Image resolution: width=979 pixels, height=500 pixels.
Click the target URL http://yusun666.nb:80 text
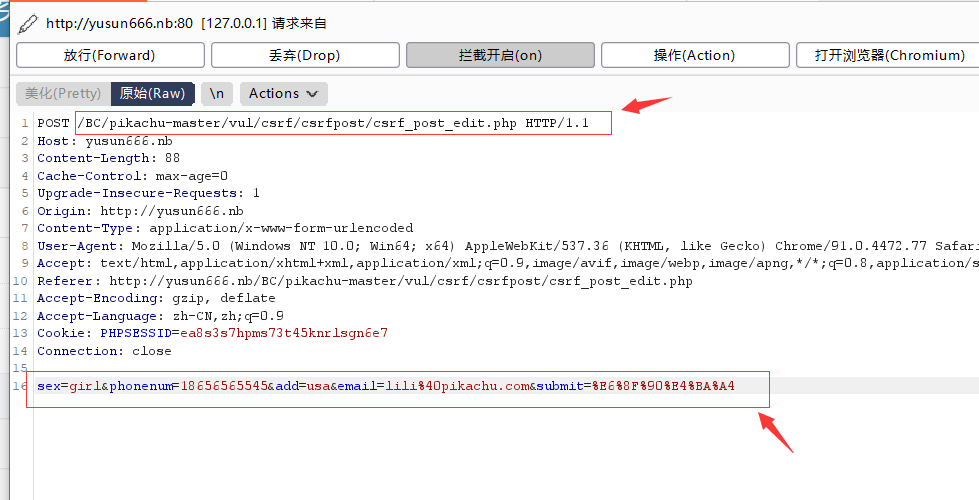pos(119,24)
